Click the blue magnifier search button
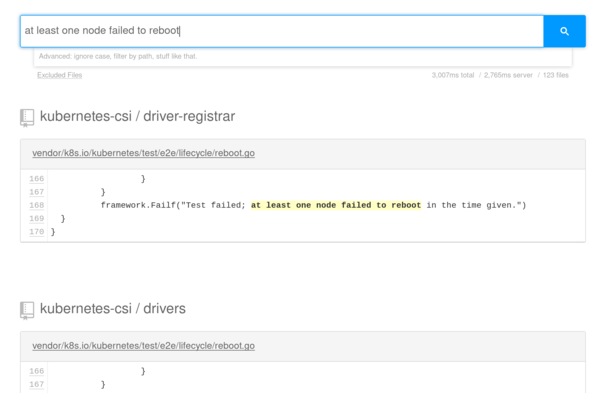Viewport: 600px width, 393px height. 564,31
